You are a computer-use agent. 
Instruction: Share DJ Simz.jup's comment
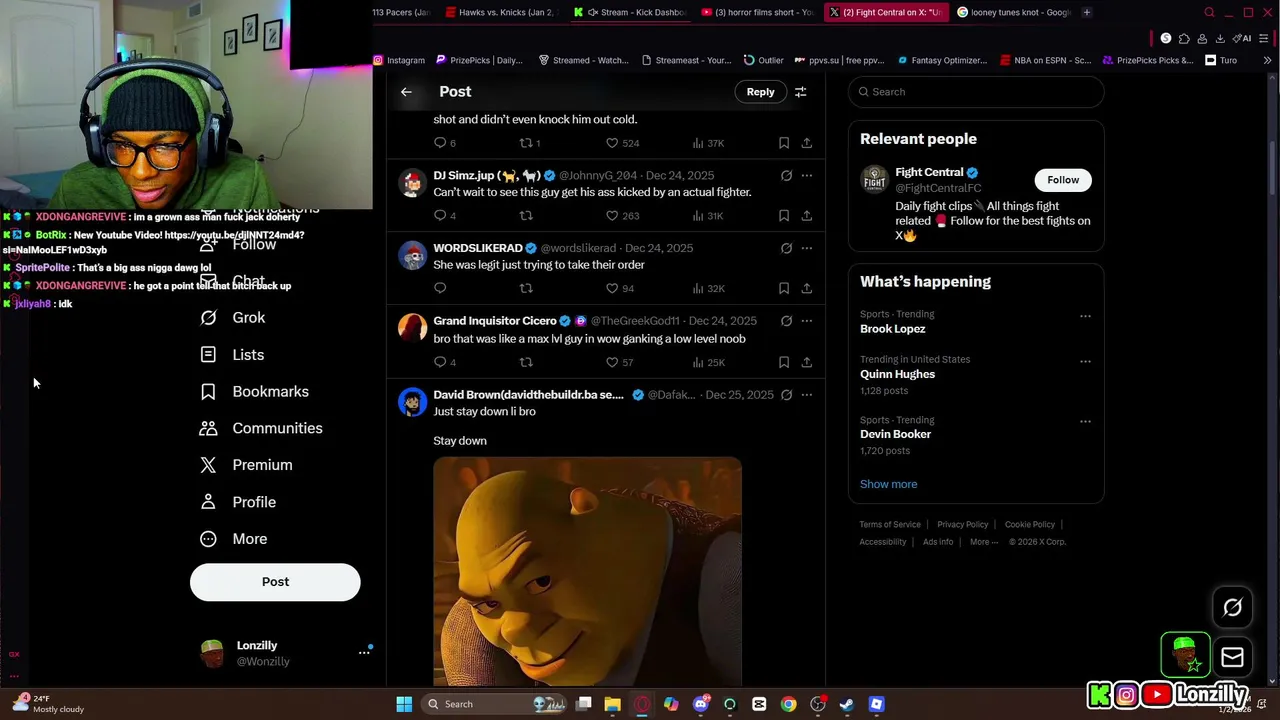(x=807, y=216)
